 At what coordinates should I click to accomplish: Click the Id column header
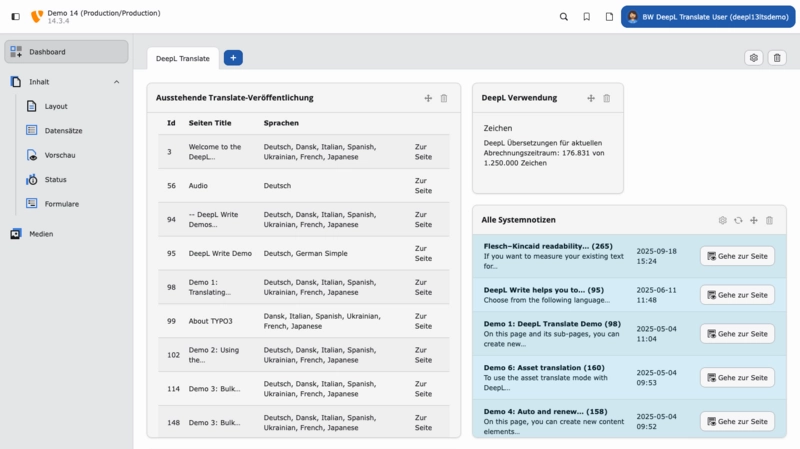pyautogui.click(x=171, y=123)
